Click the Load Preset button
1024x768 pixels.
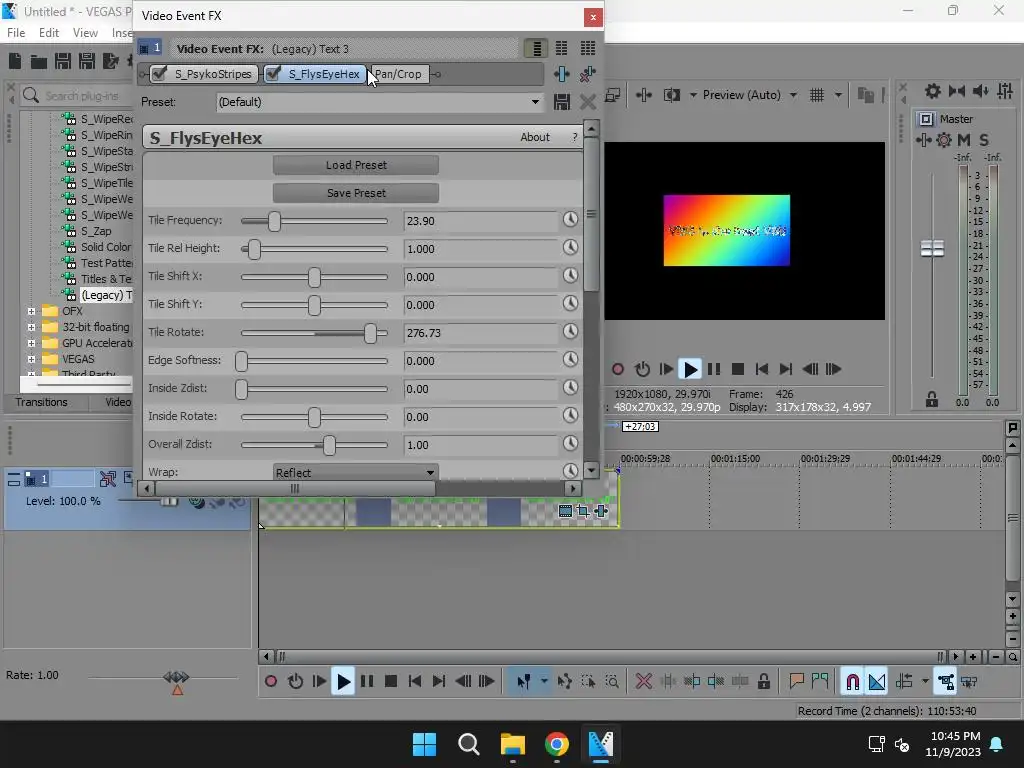356,165
